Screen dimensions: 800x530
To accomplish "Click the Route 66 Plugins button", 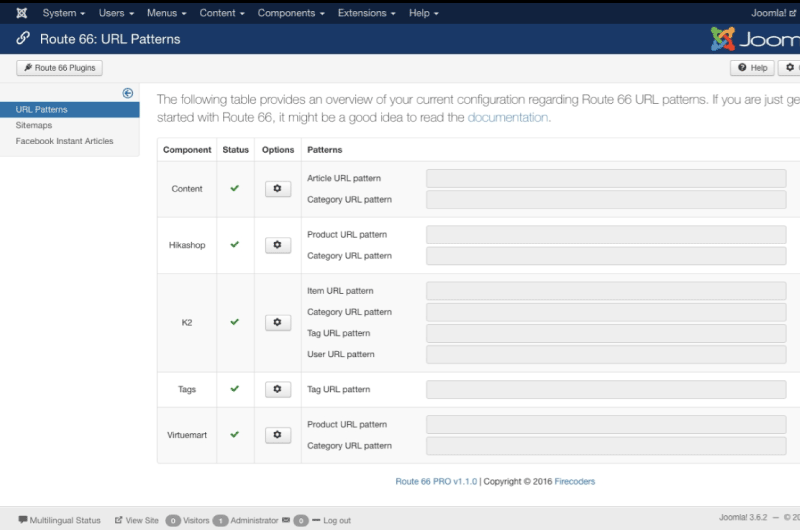I will (59, 68).
